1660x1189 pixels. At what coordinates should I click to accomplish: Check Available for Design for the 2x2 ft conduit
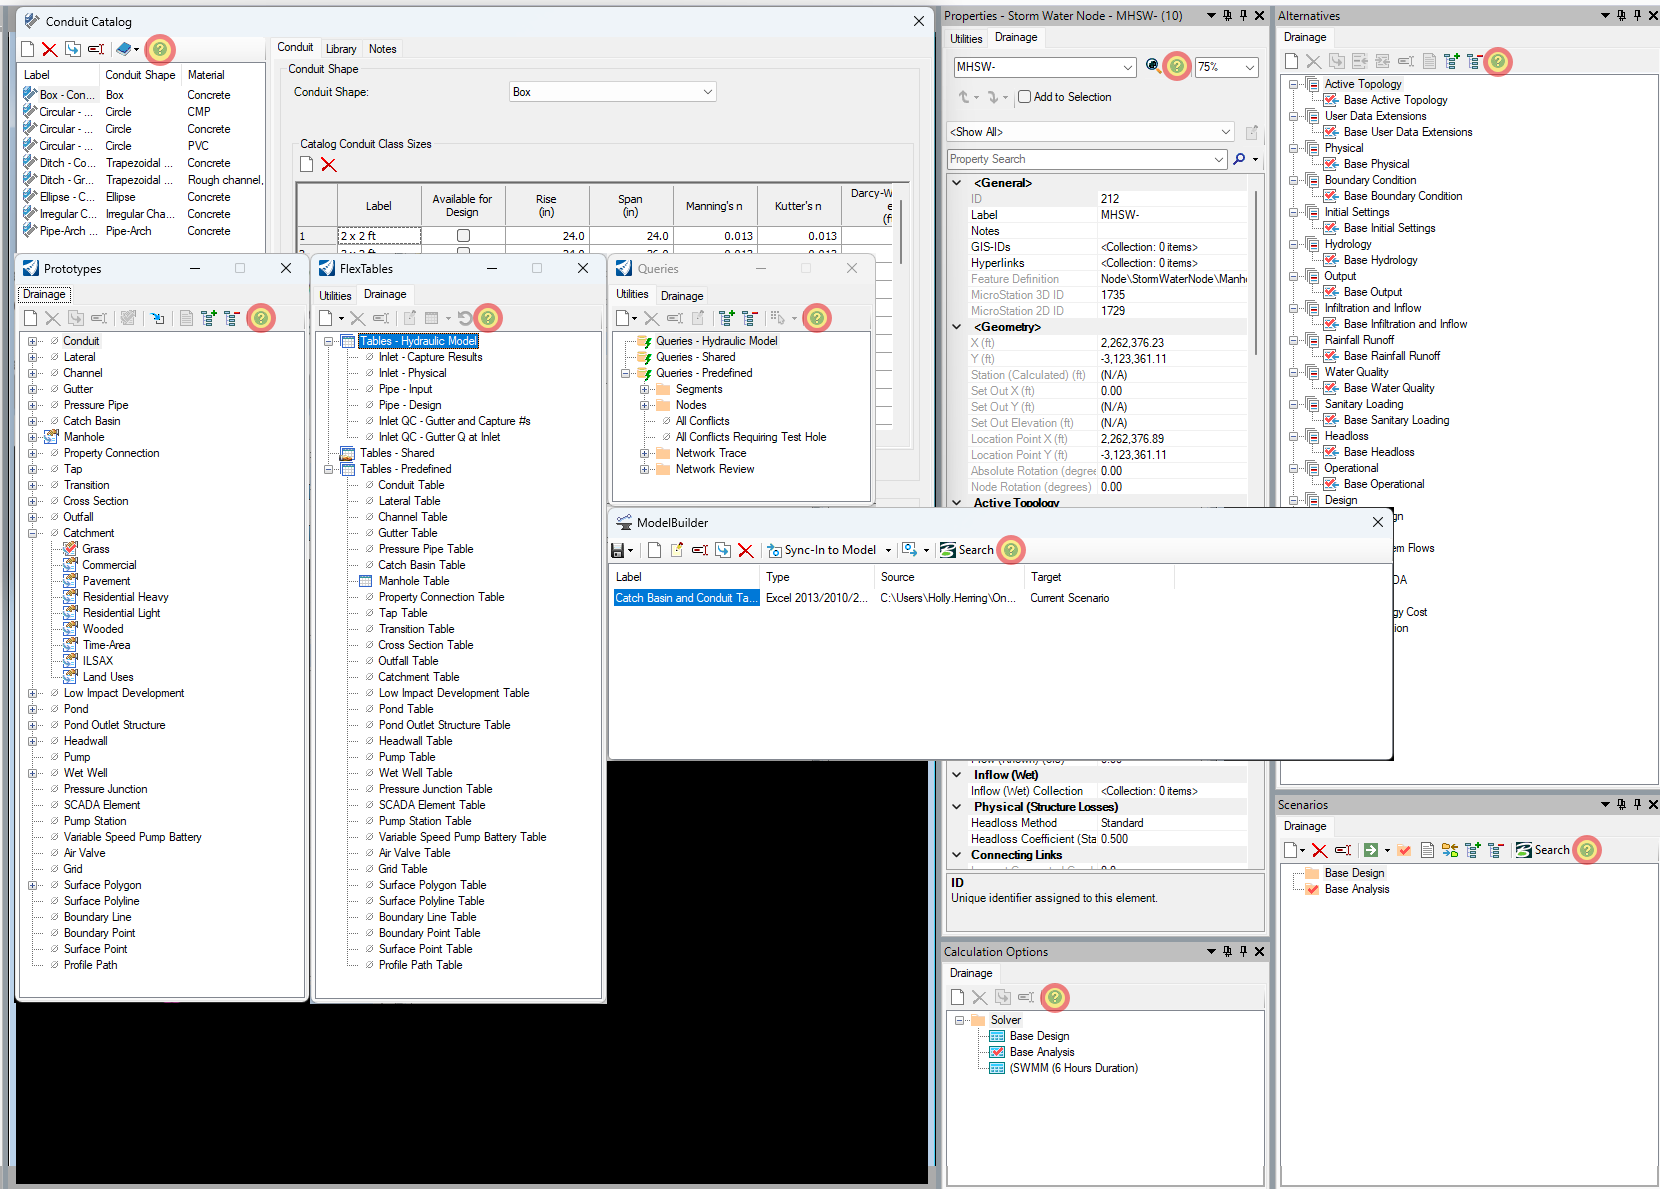point(462,236)
